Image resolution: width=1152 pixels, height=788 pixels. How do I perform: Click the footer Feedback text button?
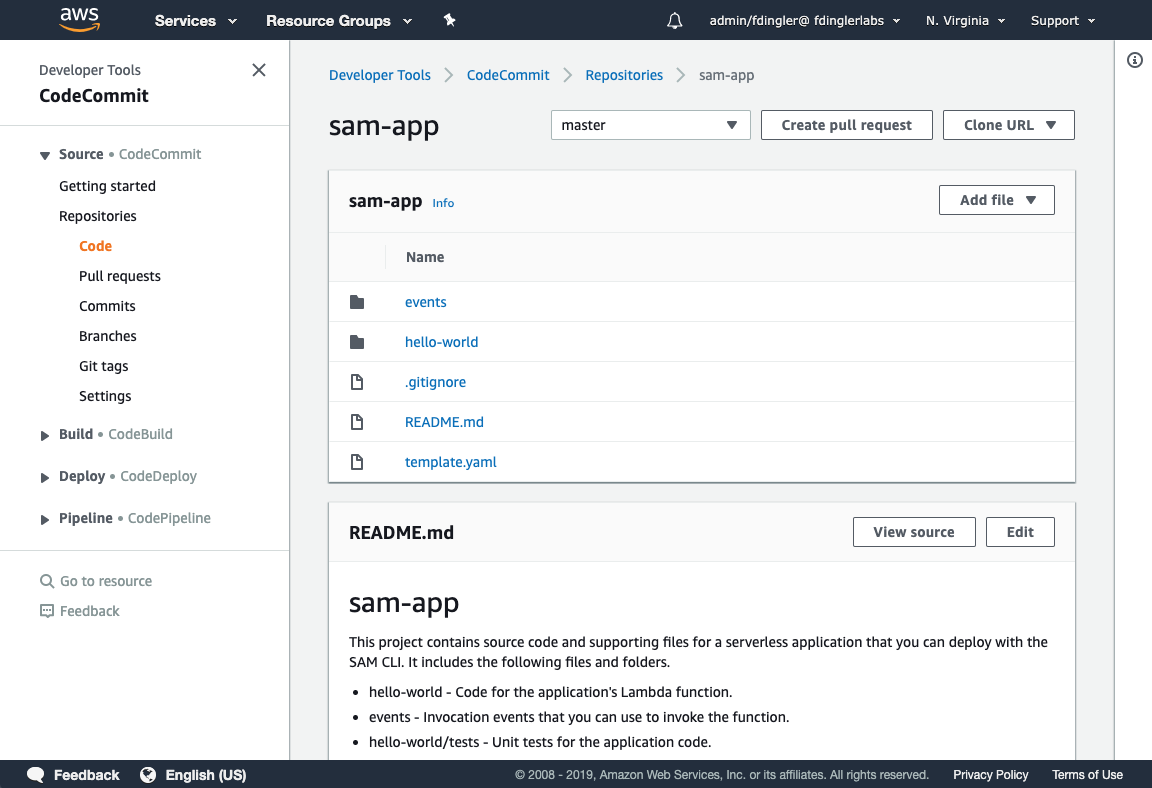coord(87,775)
